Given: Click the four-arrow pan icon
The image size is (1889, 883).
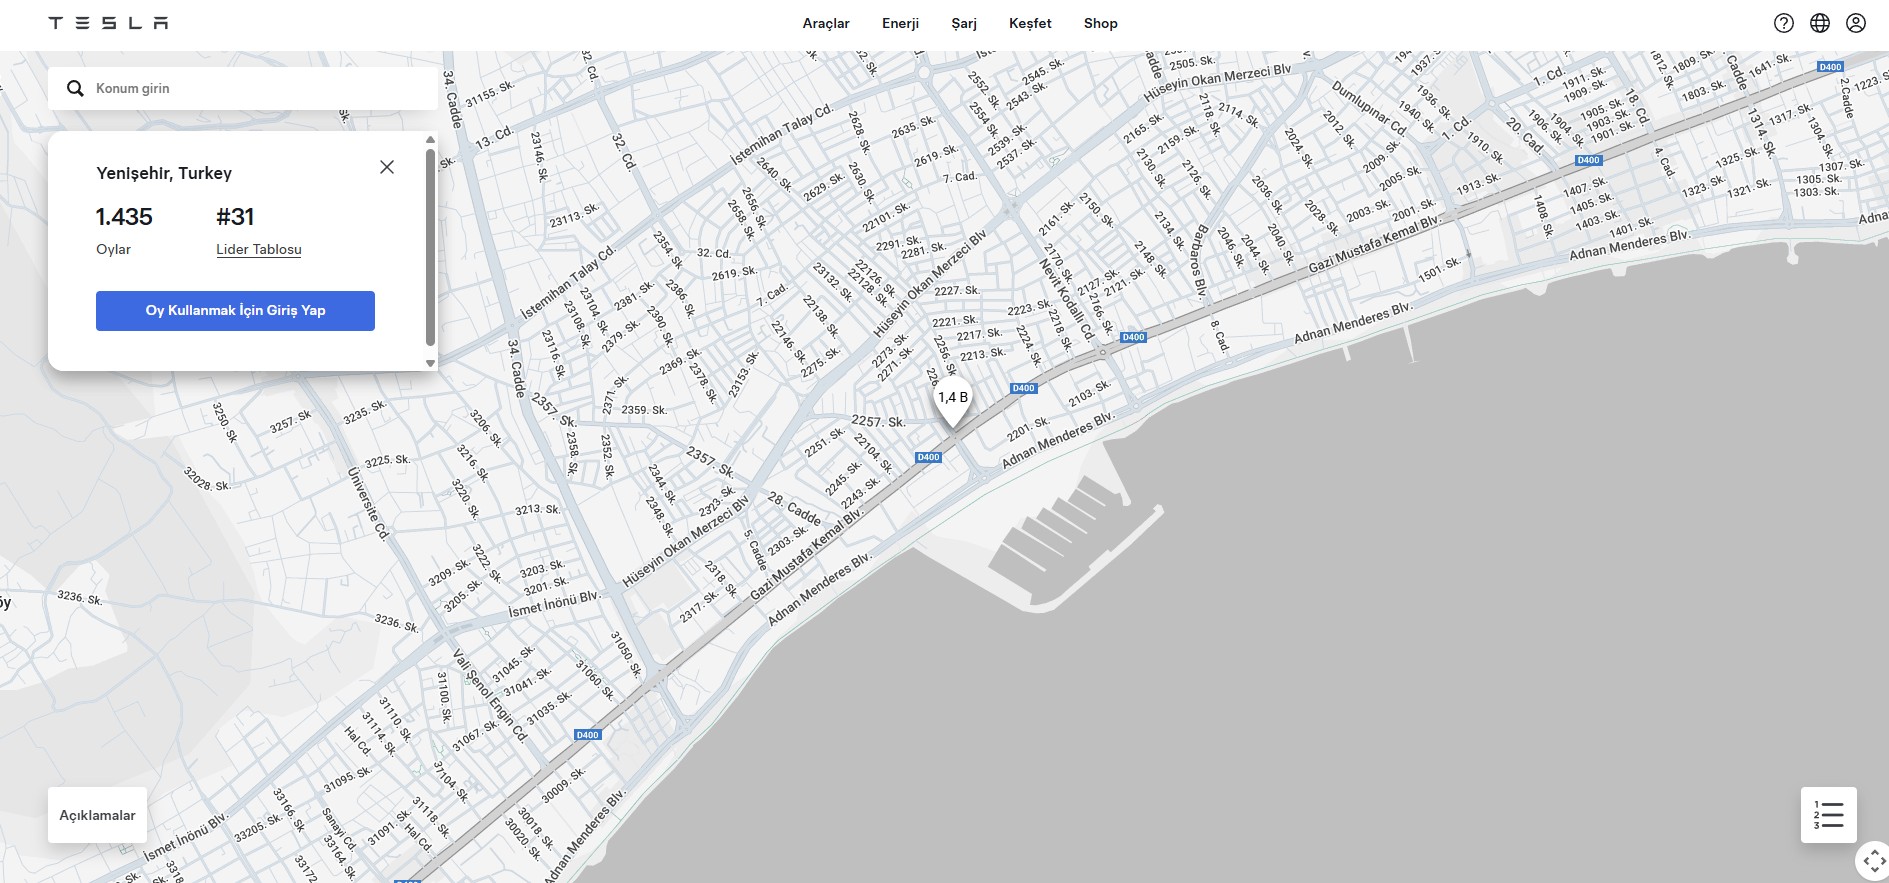Looking at the screenshot, I should click(x=1874, y=862).
